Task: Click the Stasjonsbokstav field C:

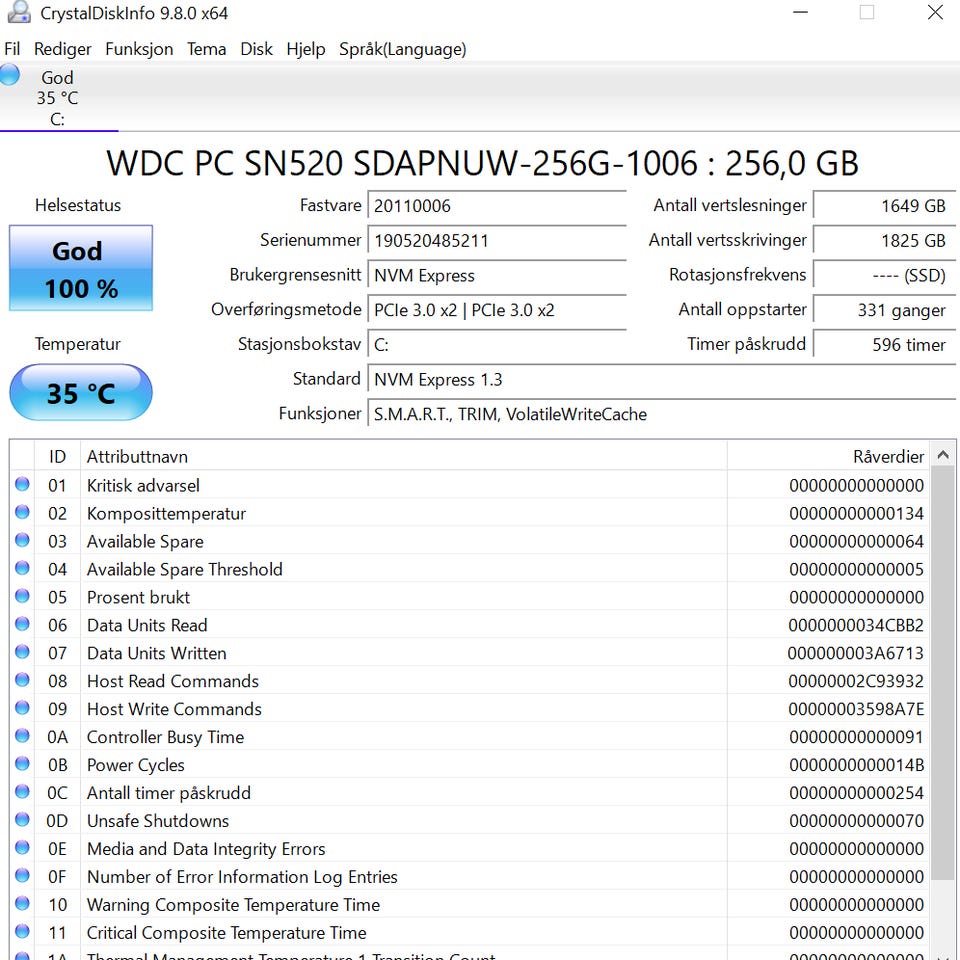Action: pyautogui.click(x=497, y=345)
